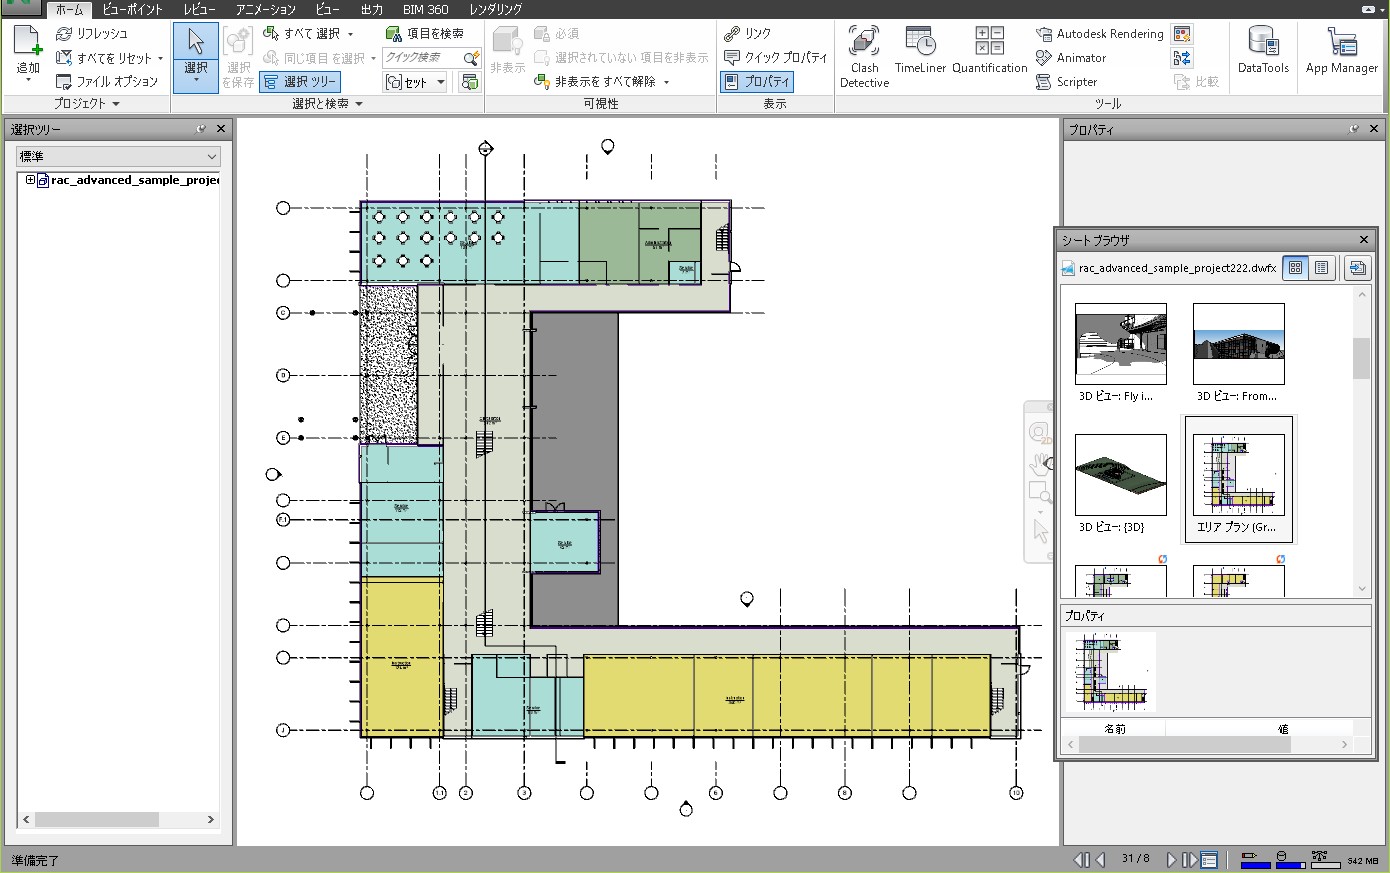Image resolution: width=1390 pixels, height=873 pixels.
Task: Open the Animator panel
Action: pyautogui.click(x=1077, y=58)
